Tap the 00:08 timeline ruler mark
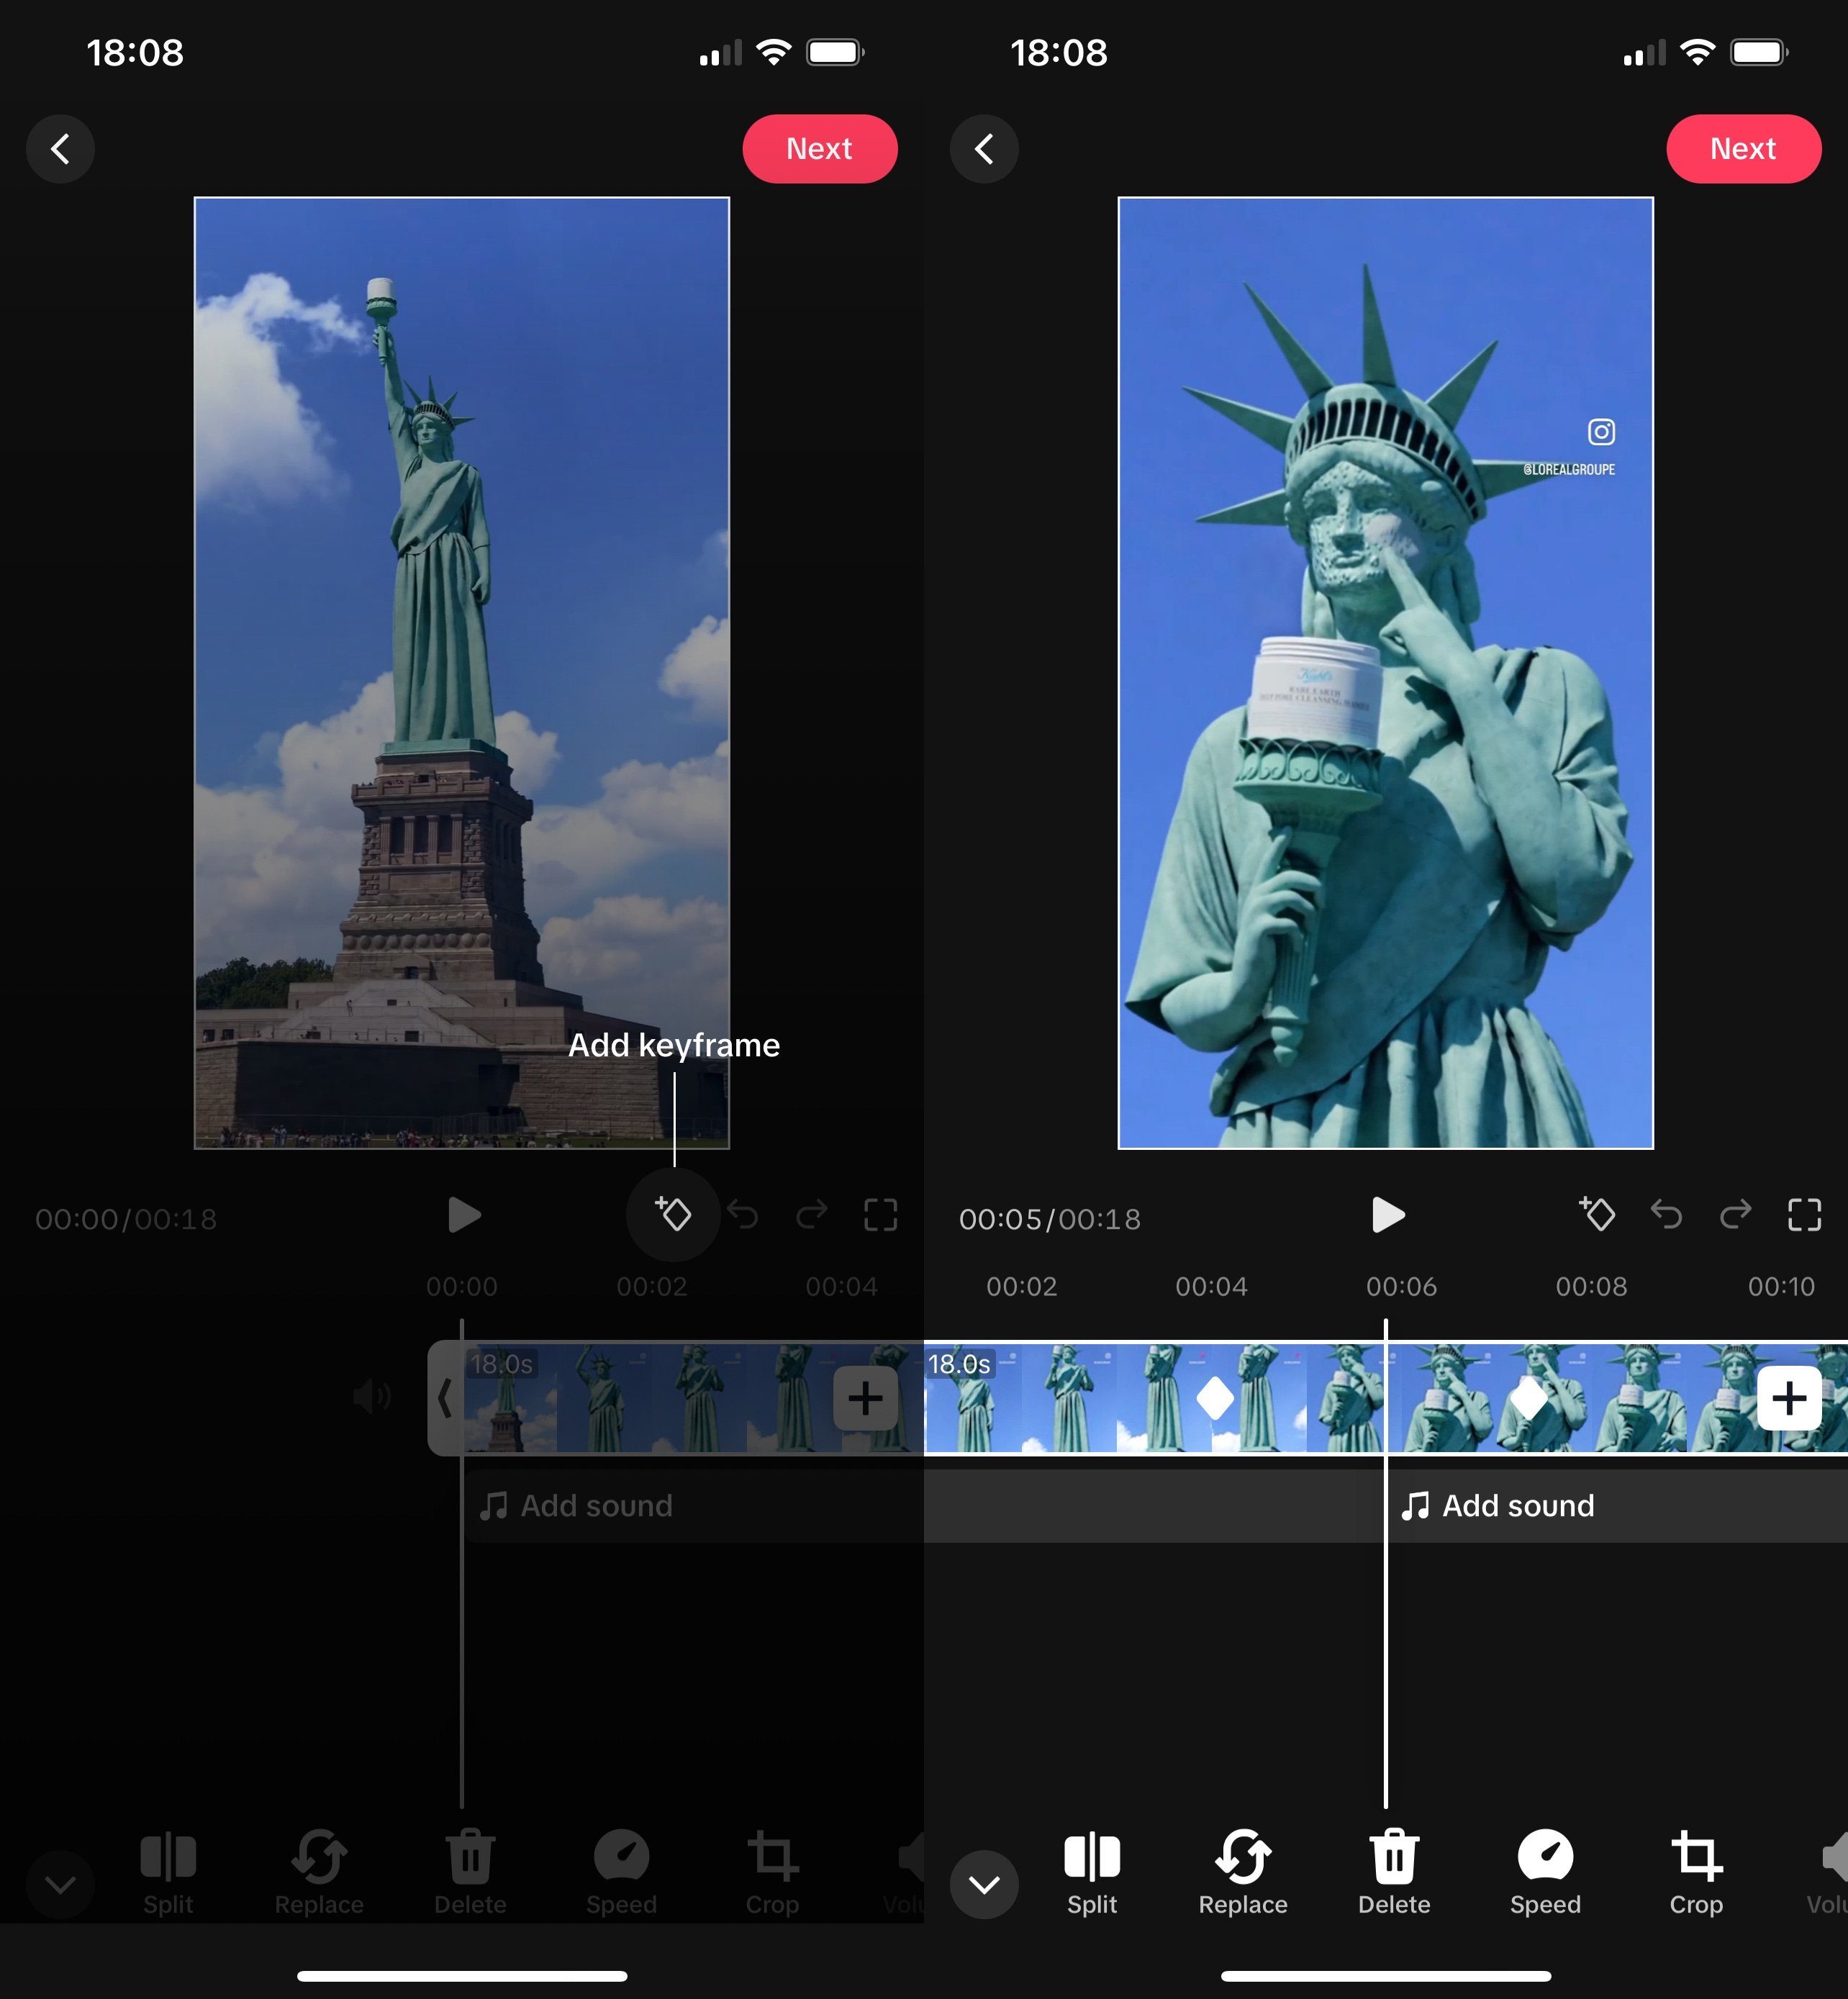The image size is (1848, 1999). [x=1591, y=1286]
